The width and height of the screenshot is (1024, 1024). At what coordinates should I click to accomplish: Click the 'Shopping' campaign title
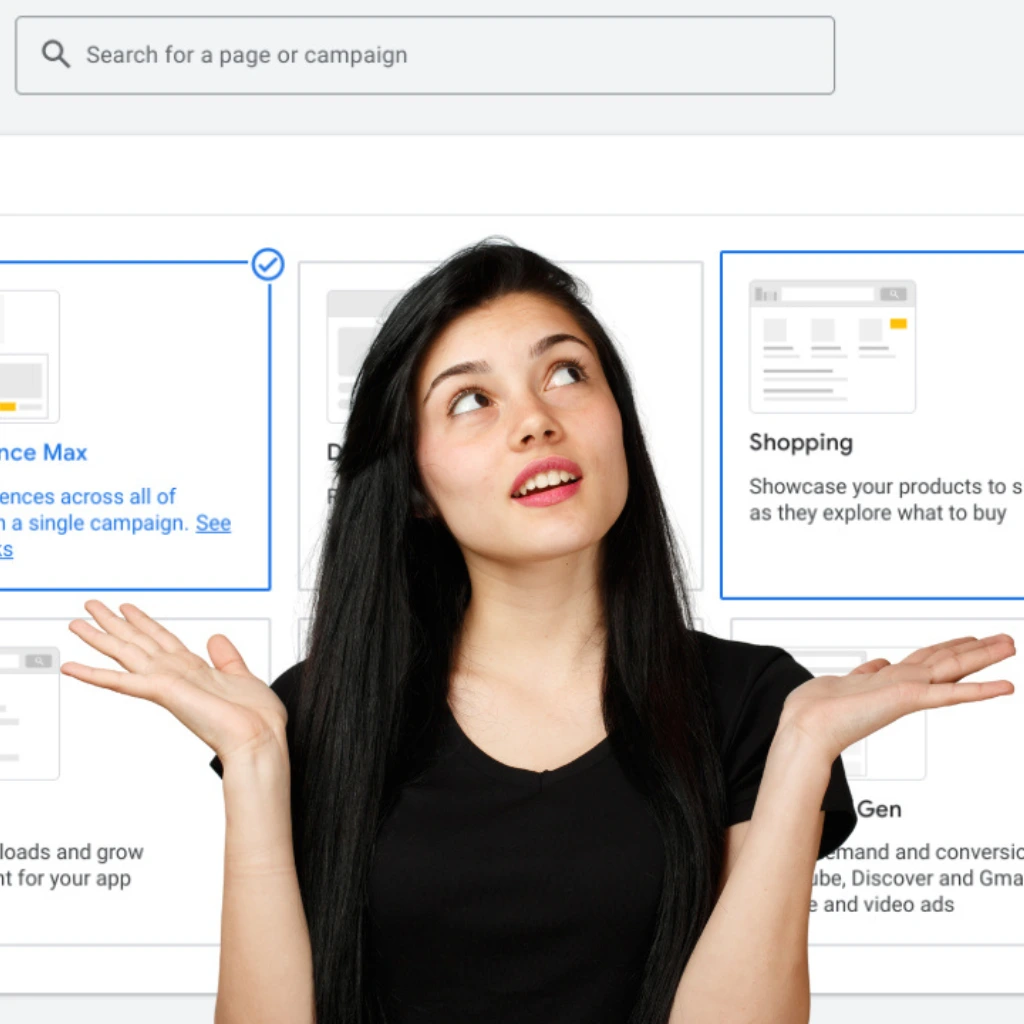(800, 443)
